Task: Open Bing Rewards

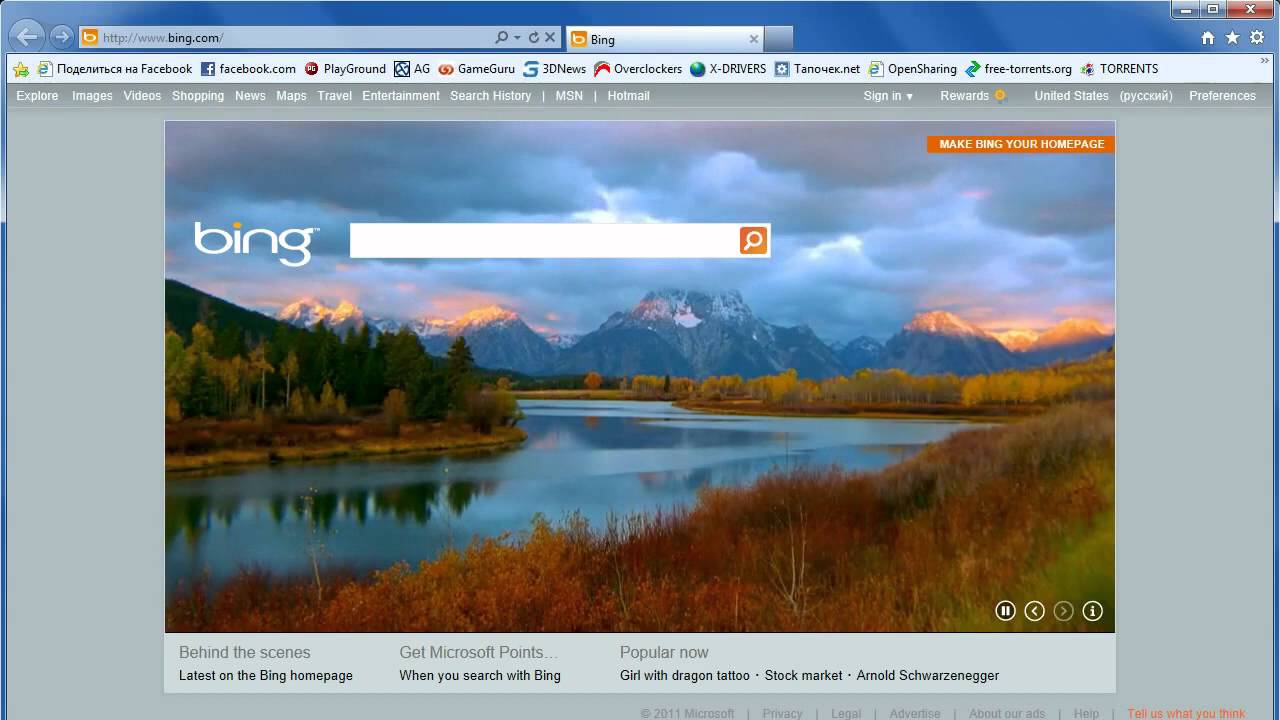Action: [973, 96]
